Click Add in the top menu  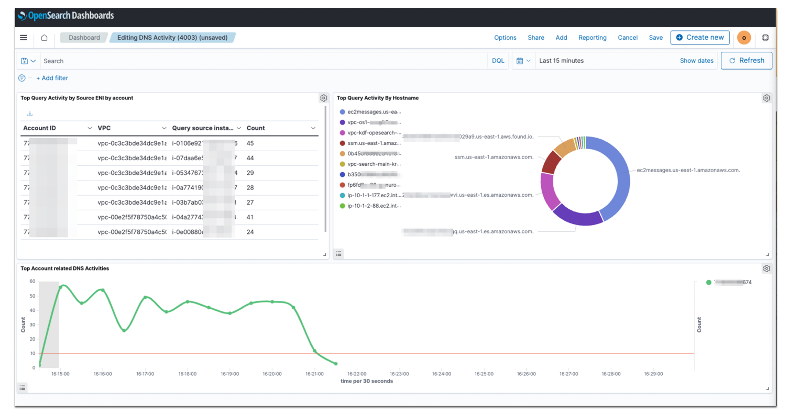click(561, 38)
